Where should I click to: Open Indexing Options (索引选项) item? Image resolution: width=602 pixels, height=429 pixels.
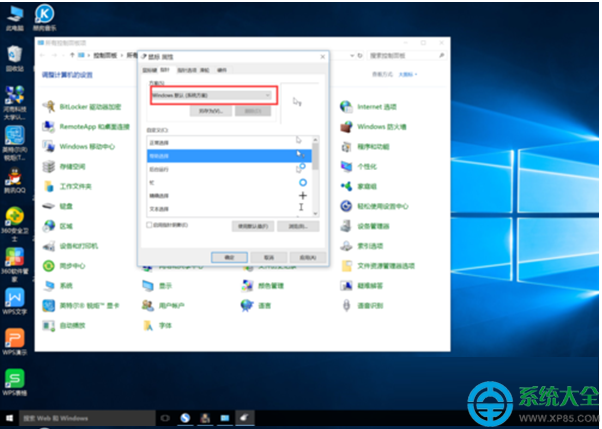(x=362, y=246)
